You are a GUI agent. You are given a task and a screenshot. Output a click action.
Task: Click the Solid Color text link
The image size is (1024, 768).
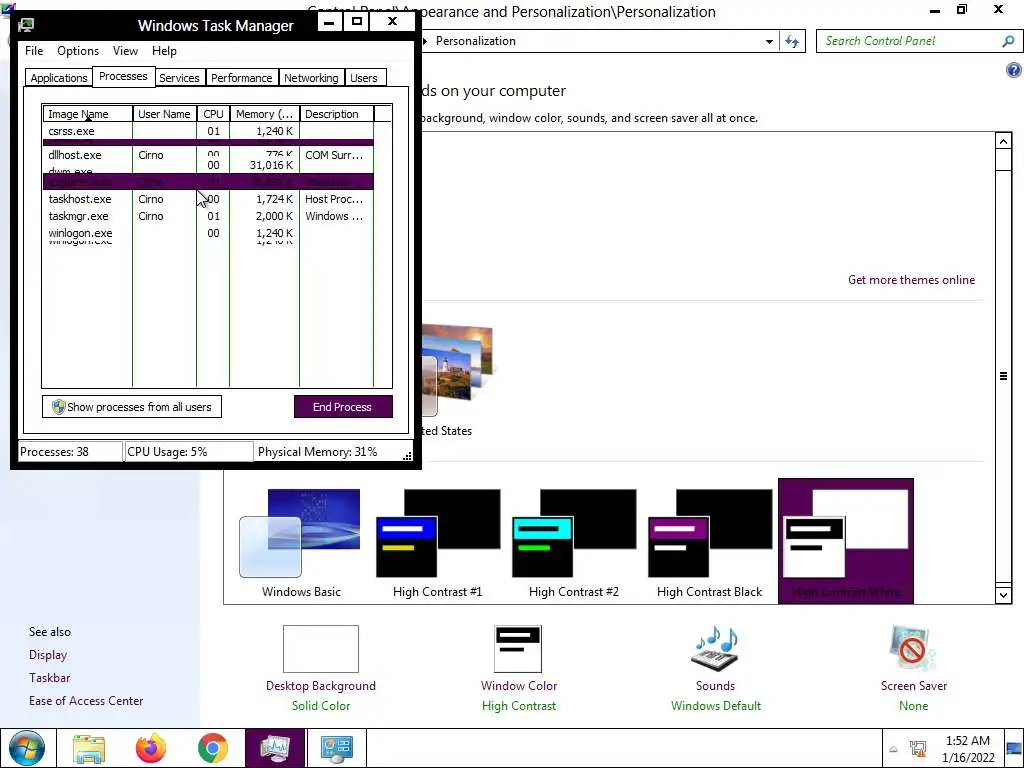pos(321,706)
